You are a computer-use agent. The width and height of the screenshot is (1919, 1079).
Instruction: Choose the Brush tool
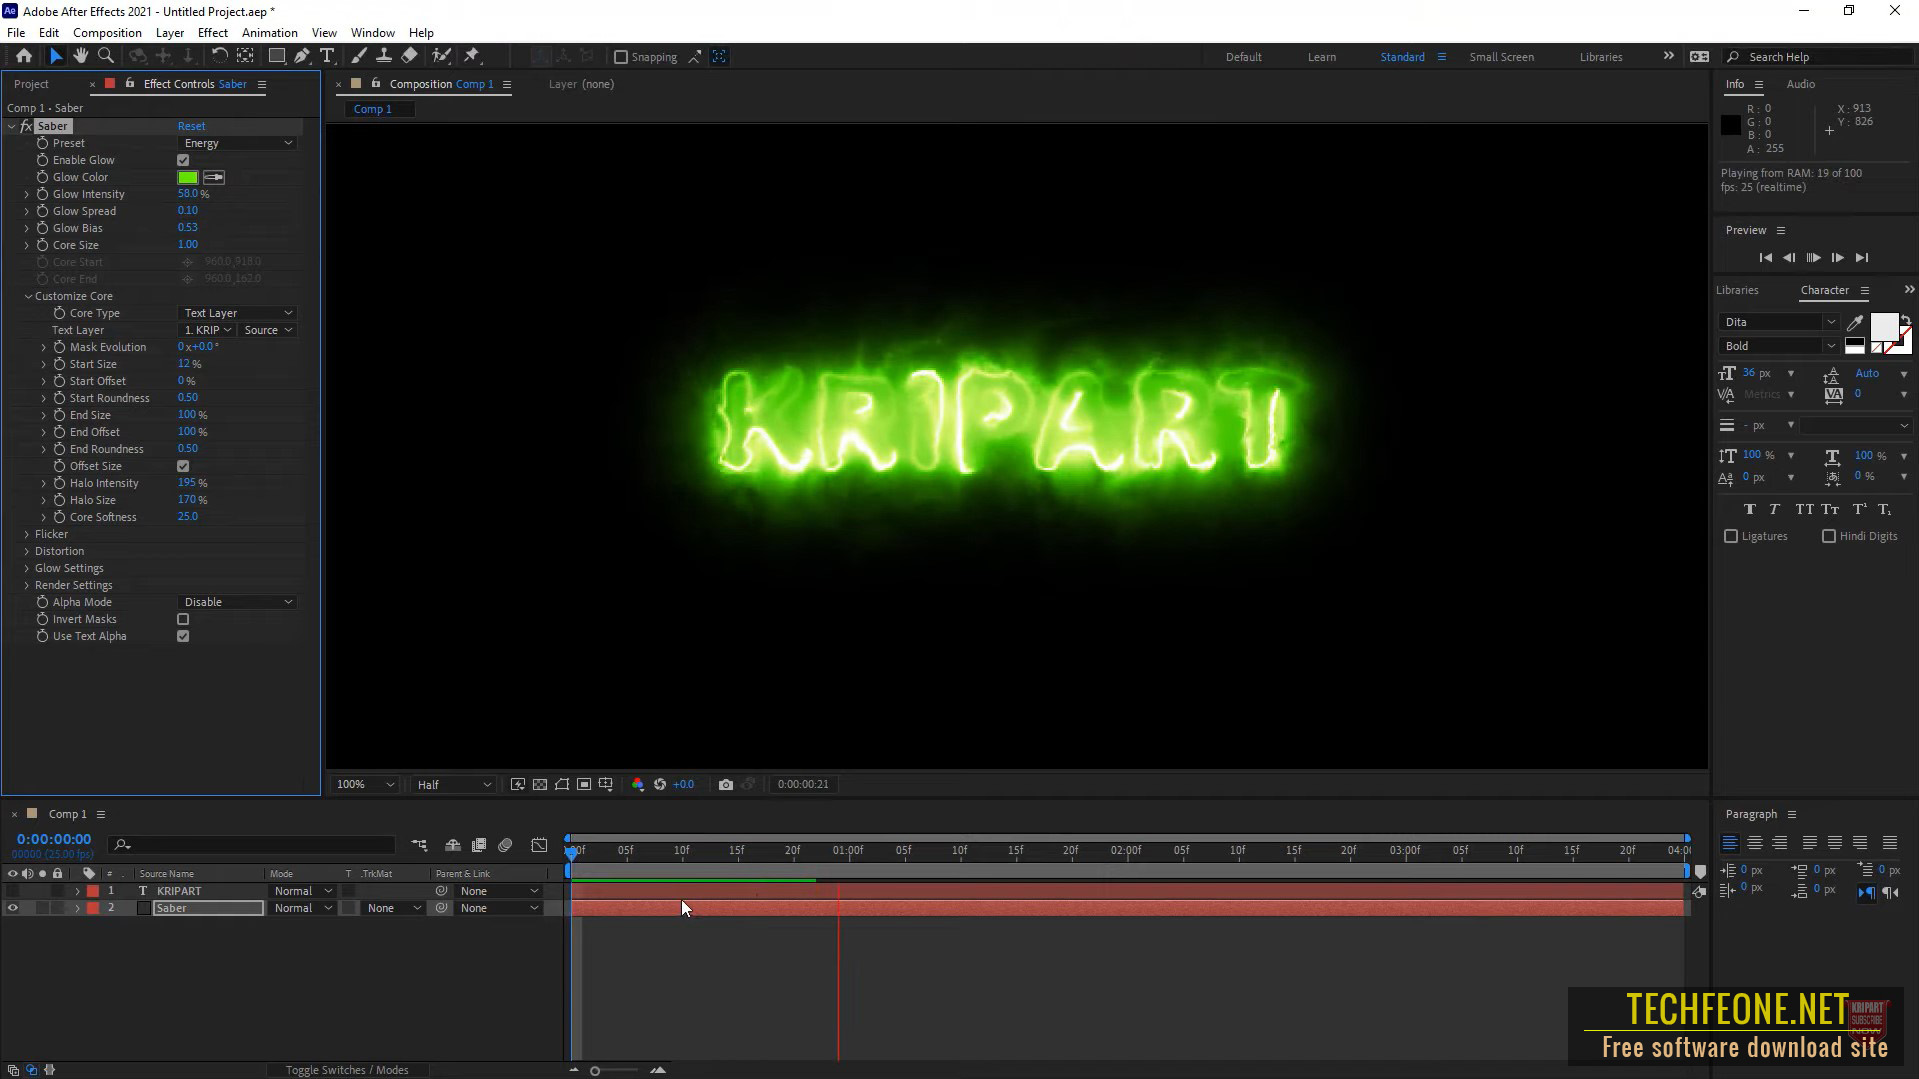coord(359,56)
